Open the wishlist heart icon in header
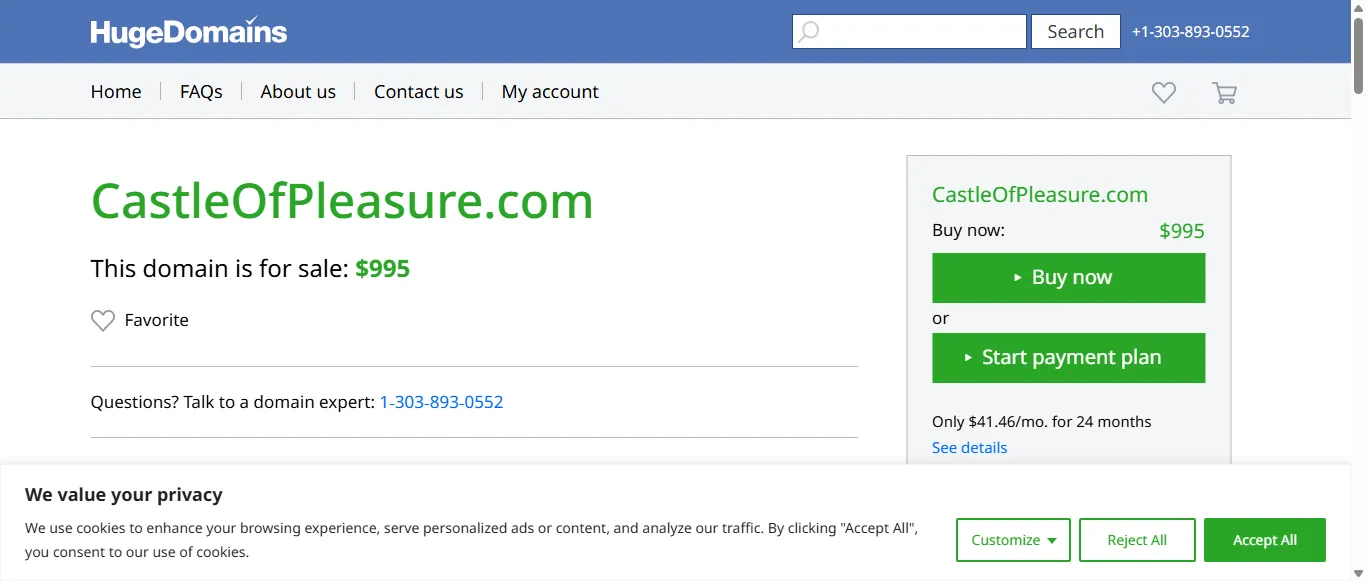Viewport: 1366px width, 581px height. [1163, 92]
